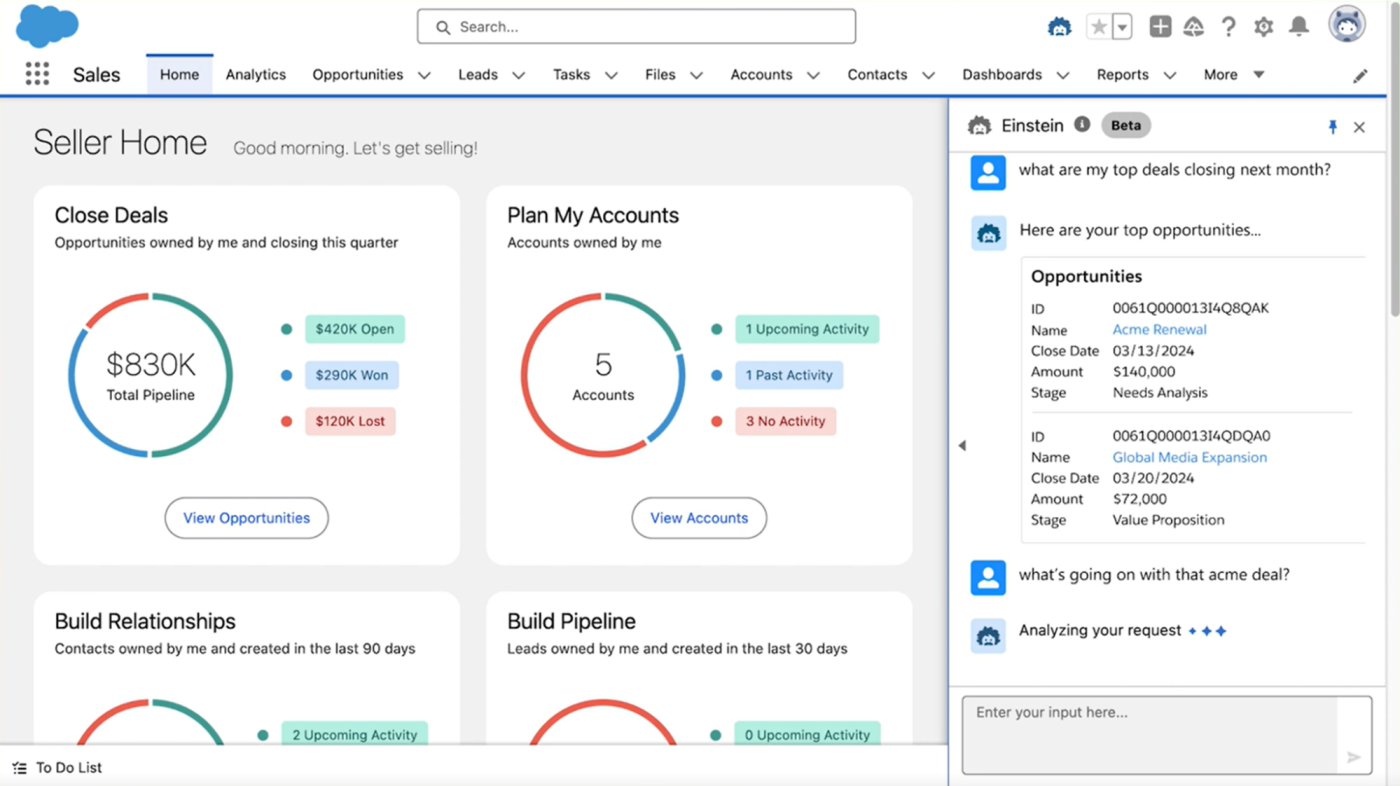The image size is (1400, 786).
Task: Expand the Dashboards tab dropdown chevron
Action: [x=1063, y=75]
